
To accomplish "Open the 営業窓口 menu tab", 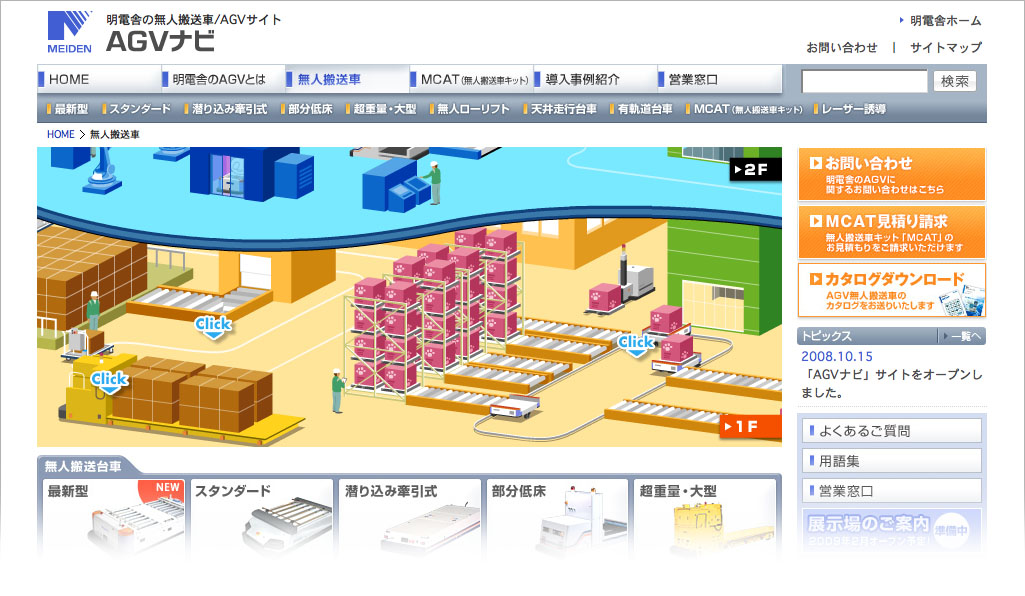I will (720, 80).
